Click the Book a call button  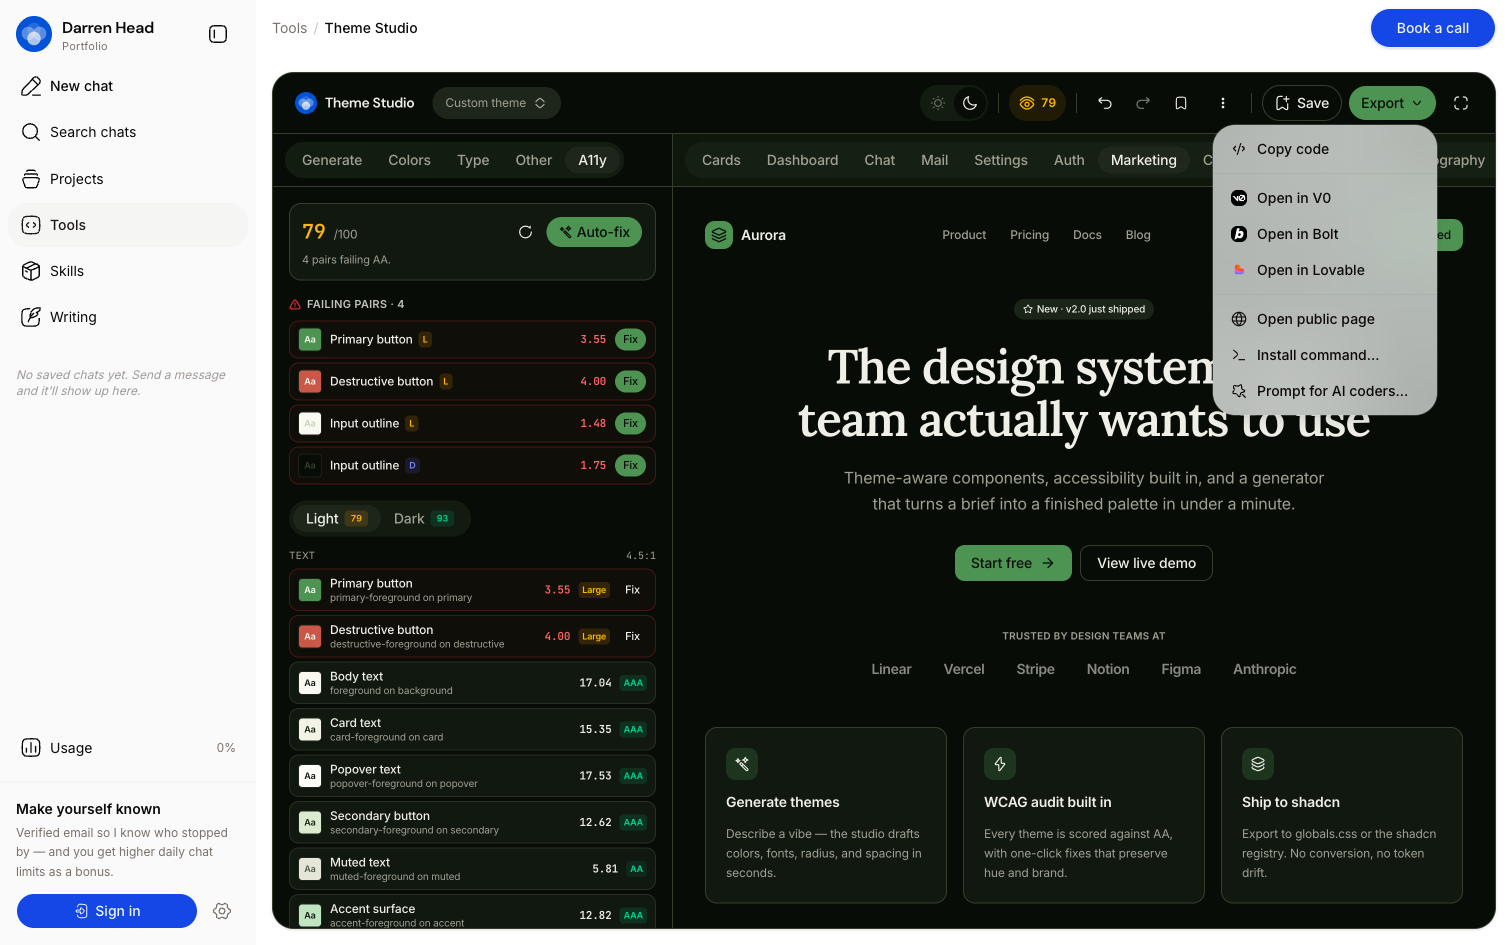(x=1432, y=28)
